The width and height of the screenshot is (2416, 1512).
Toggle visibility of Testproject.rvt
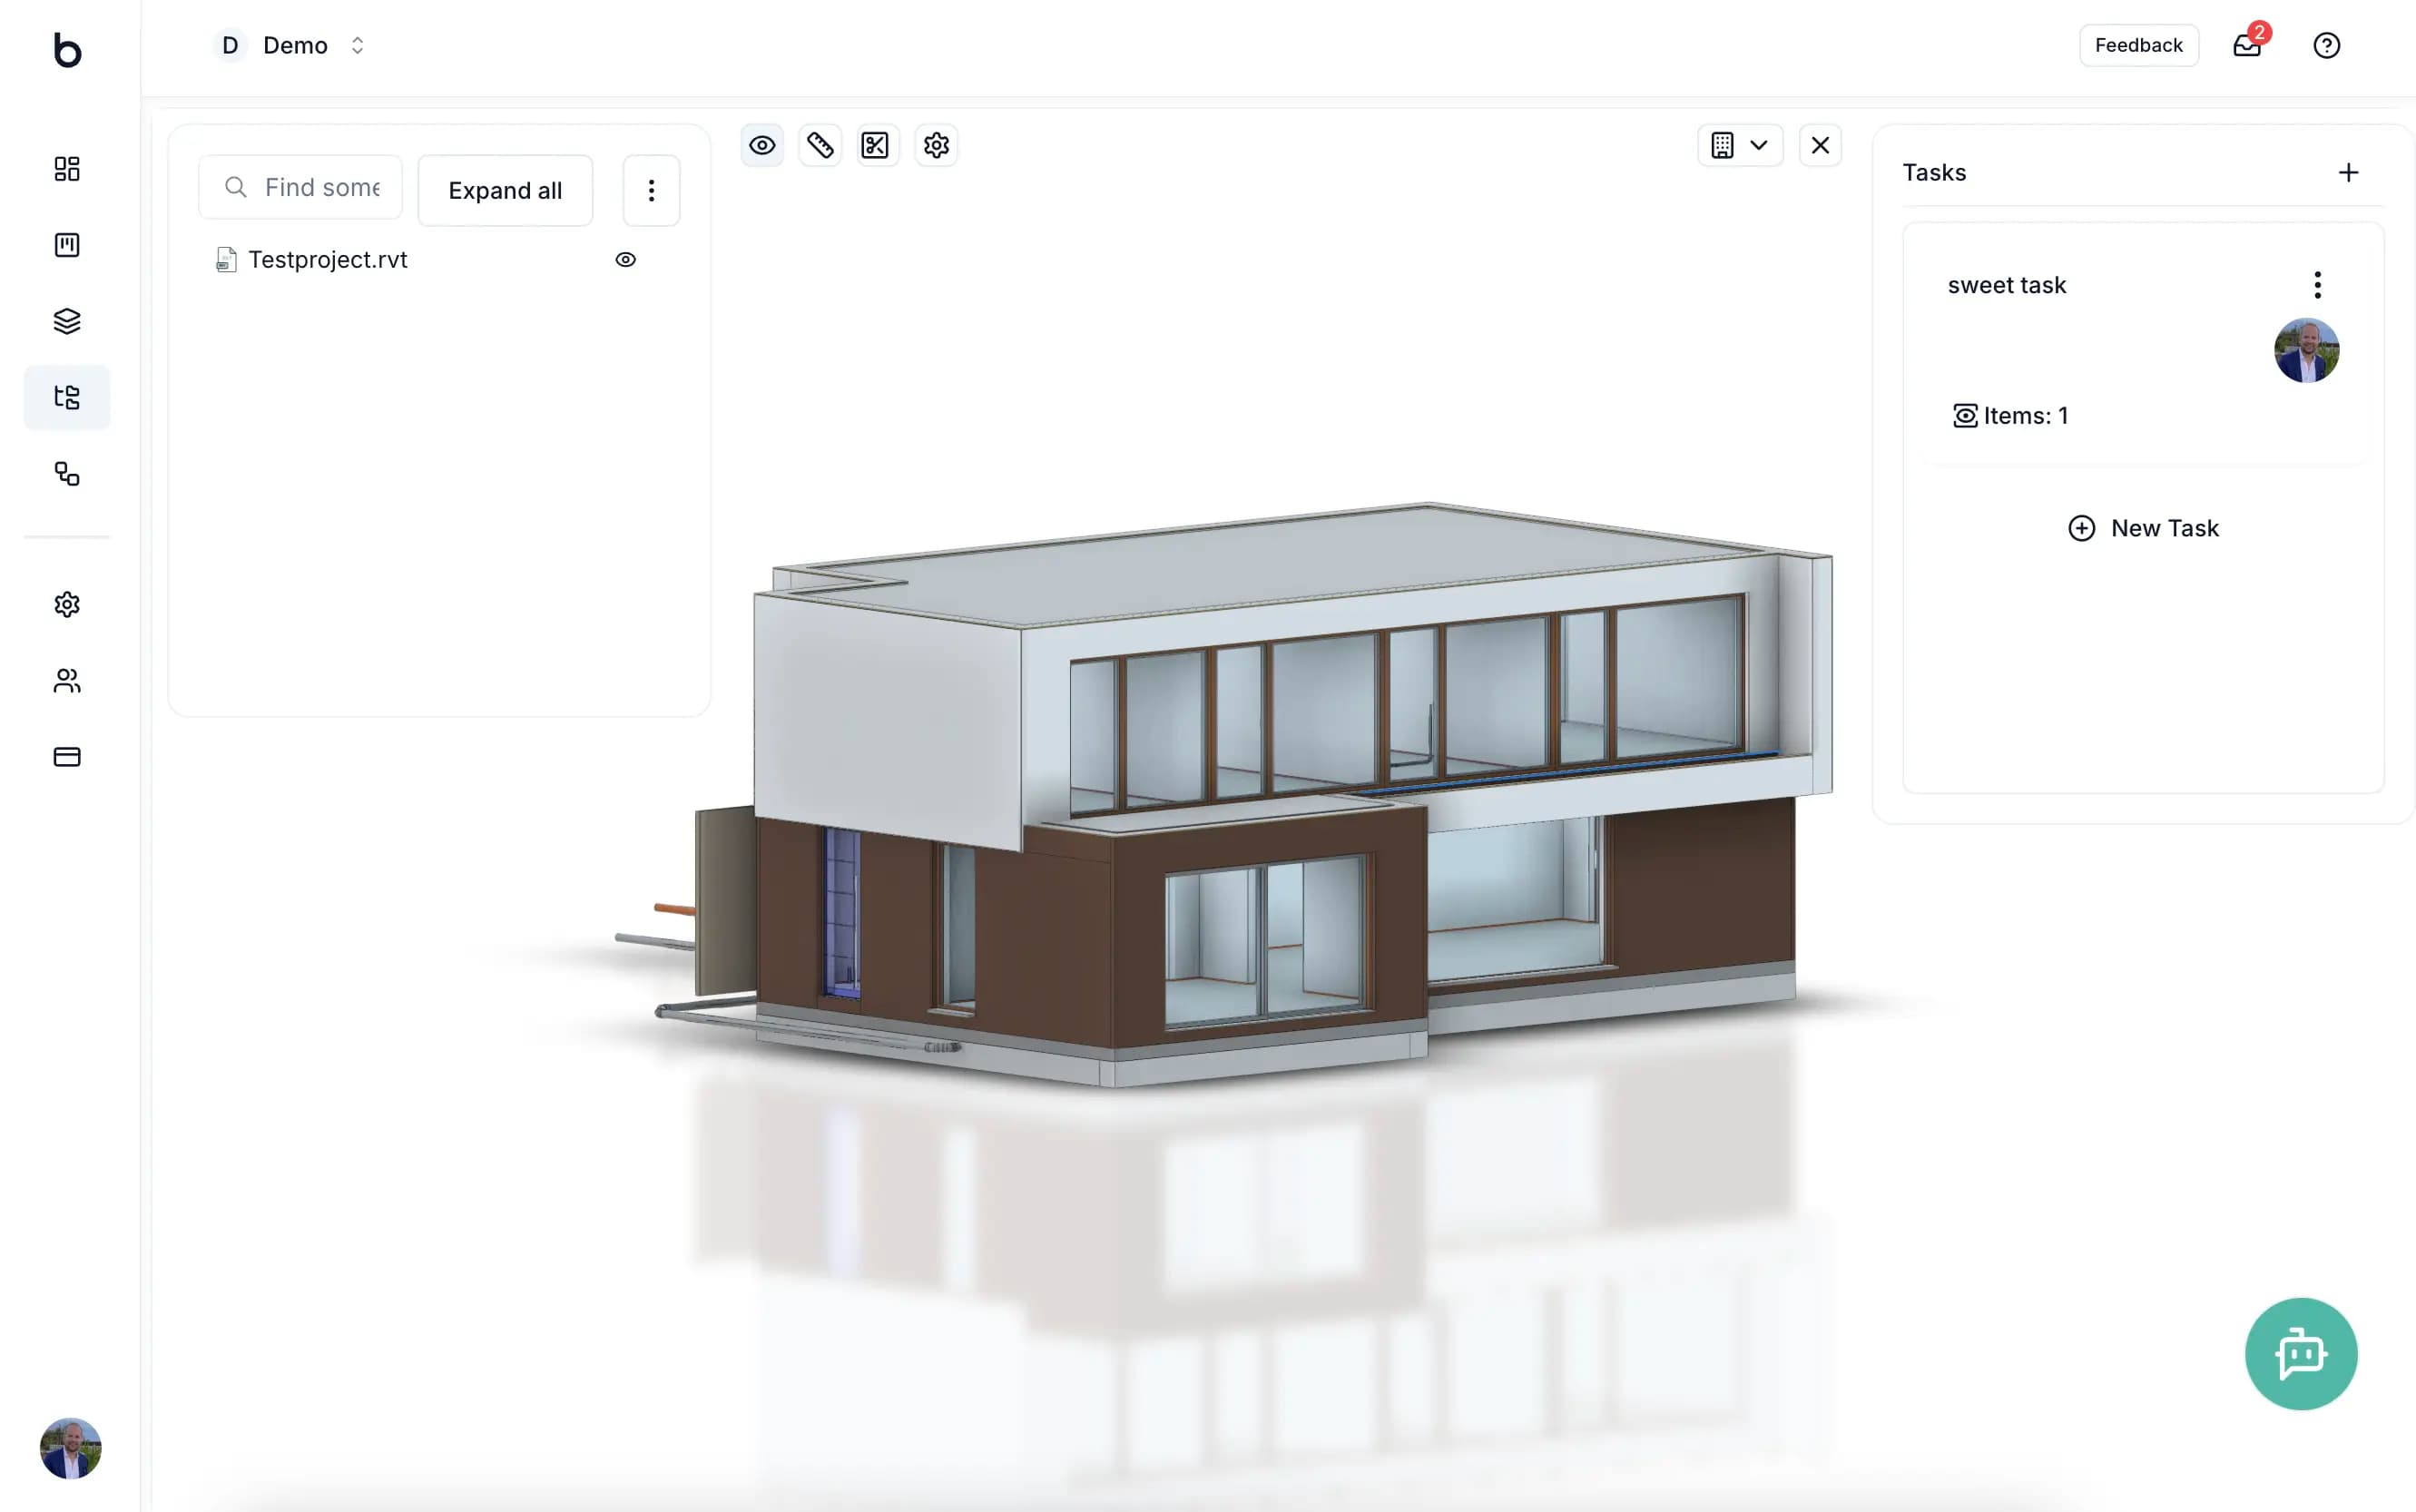coord(626,260)
